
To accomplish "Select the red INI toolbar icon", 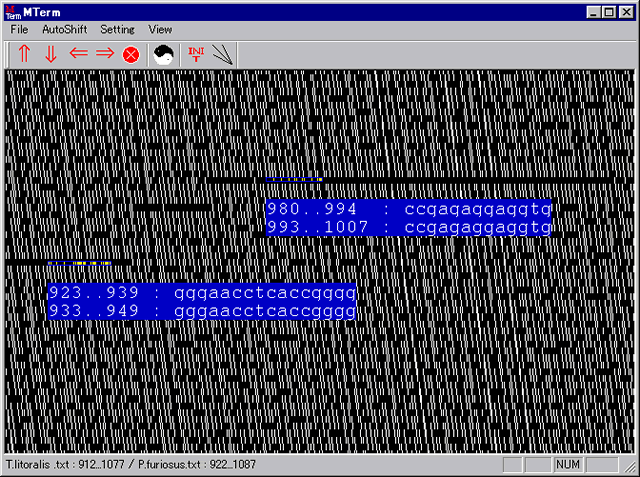I will click(x=196, y=54).
